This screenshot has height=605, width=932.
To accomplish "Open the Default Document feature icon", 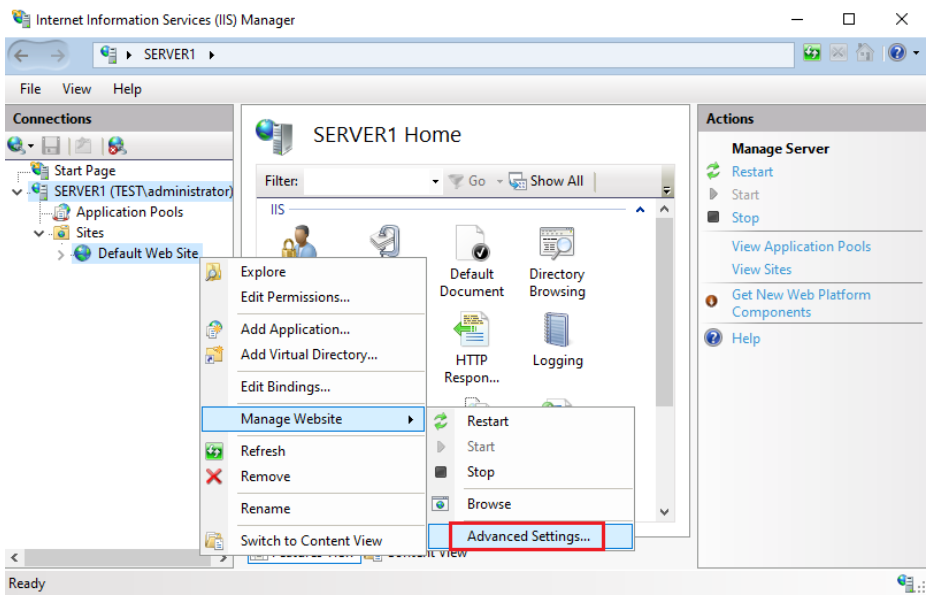I will 471,244.
